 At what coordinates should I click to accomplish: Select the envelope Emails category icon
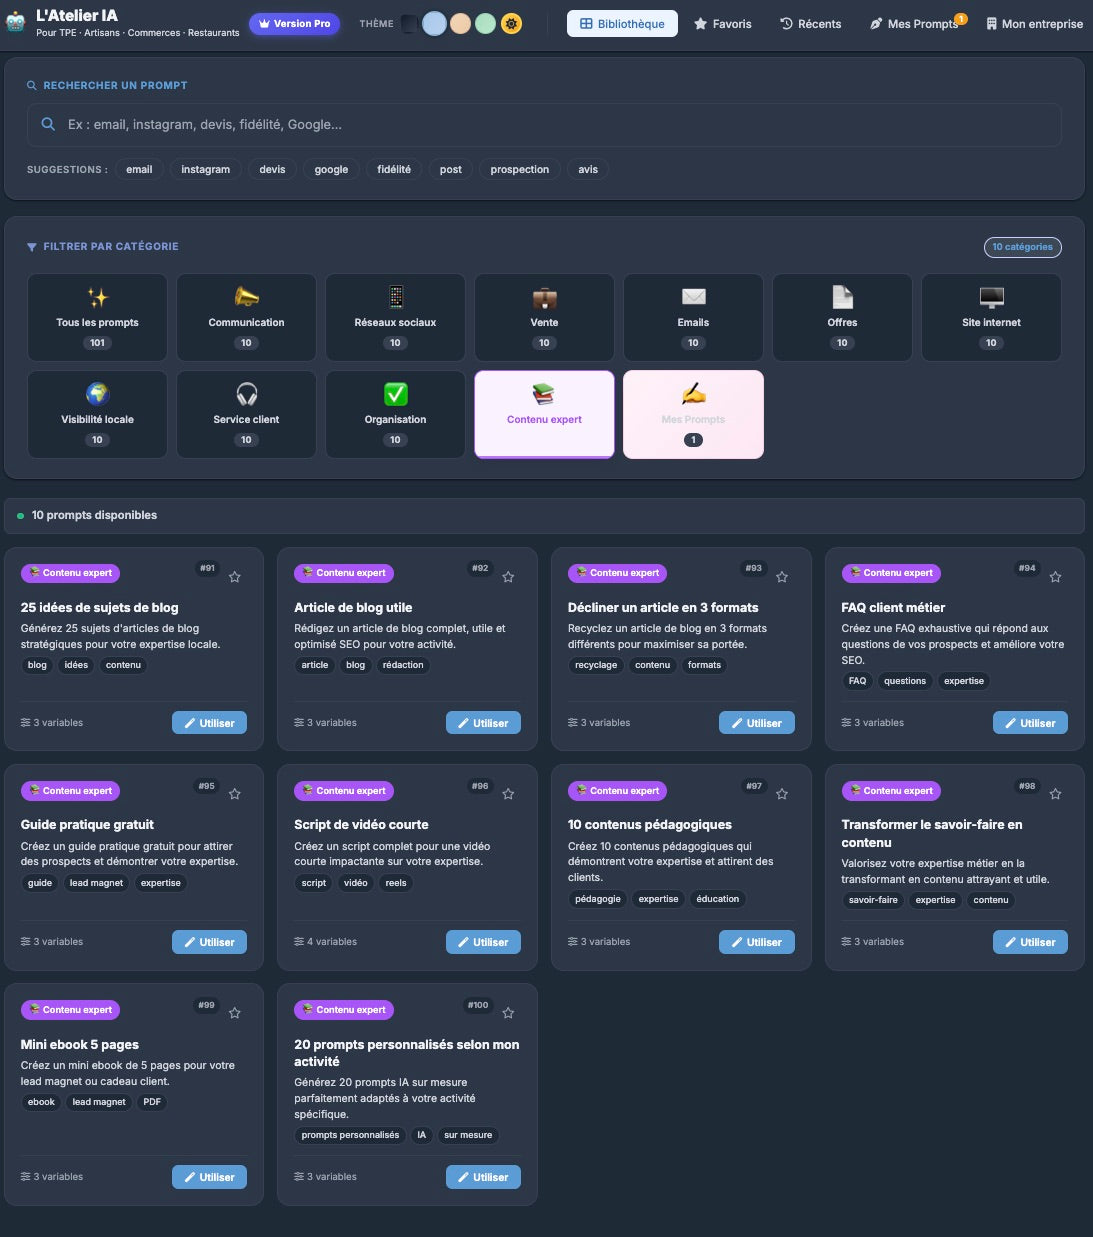[693, 297]
